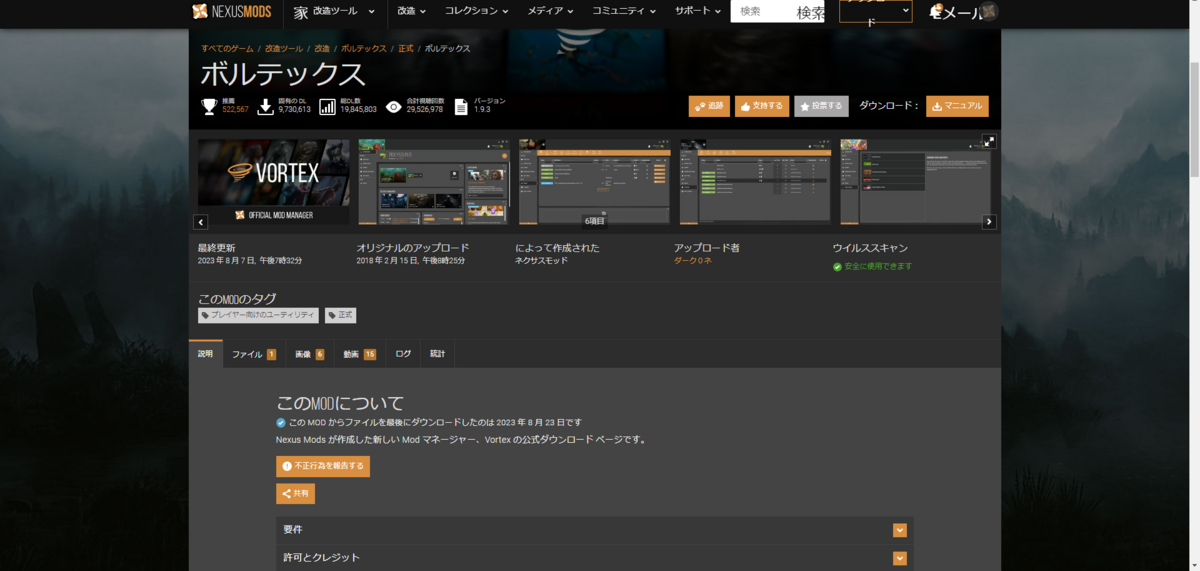1200x571 pixels.
Task: Open the サポート menu
Action: point(698,12)
